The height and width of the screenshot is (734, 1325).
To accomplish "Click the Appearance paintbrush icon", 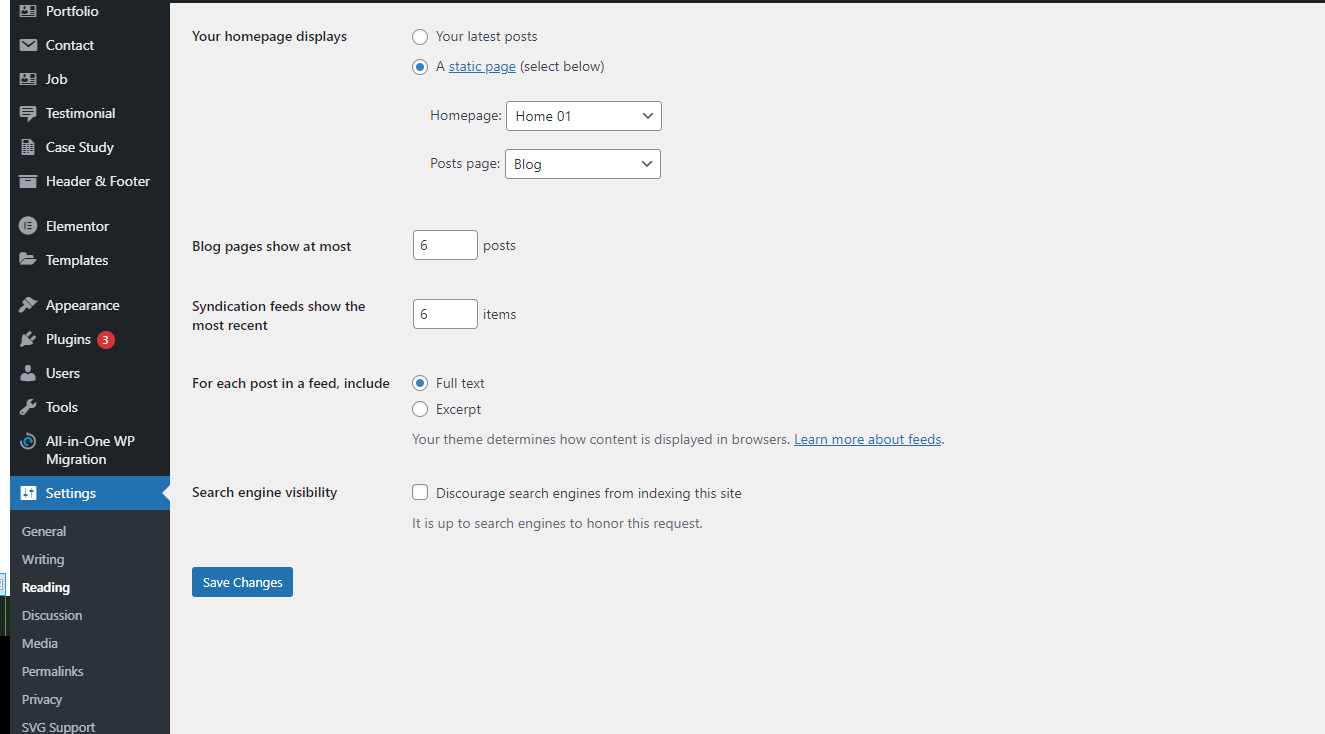I will click(x=28, y=305).
